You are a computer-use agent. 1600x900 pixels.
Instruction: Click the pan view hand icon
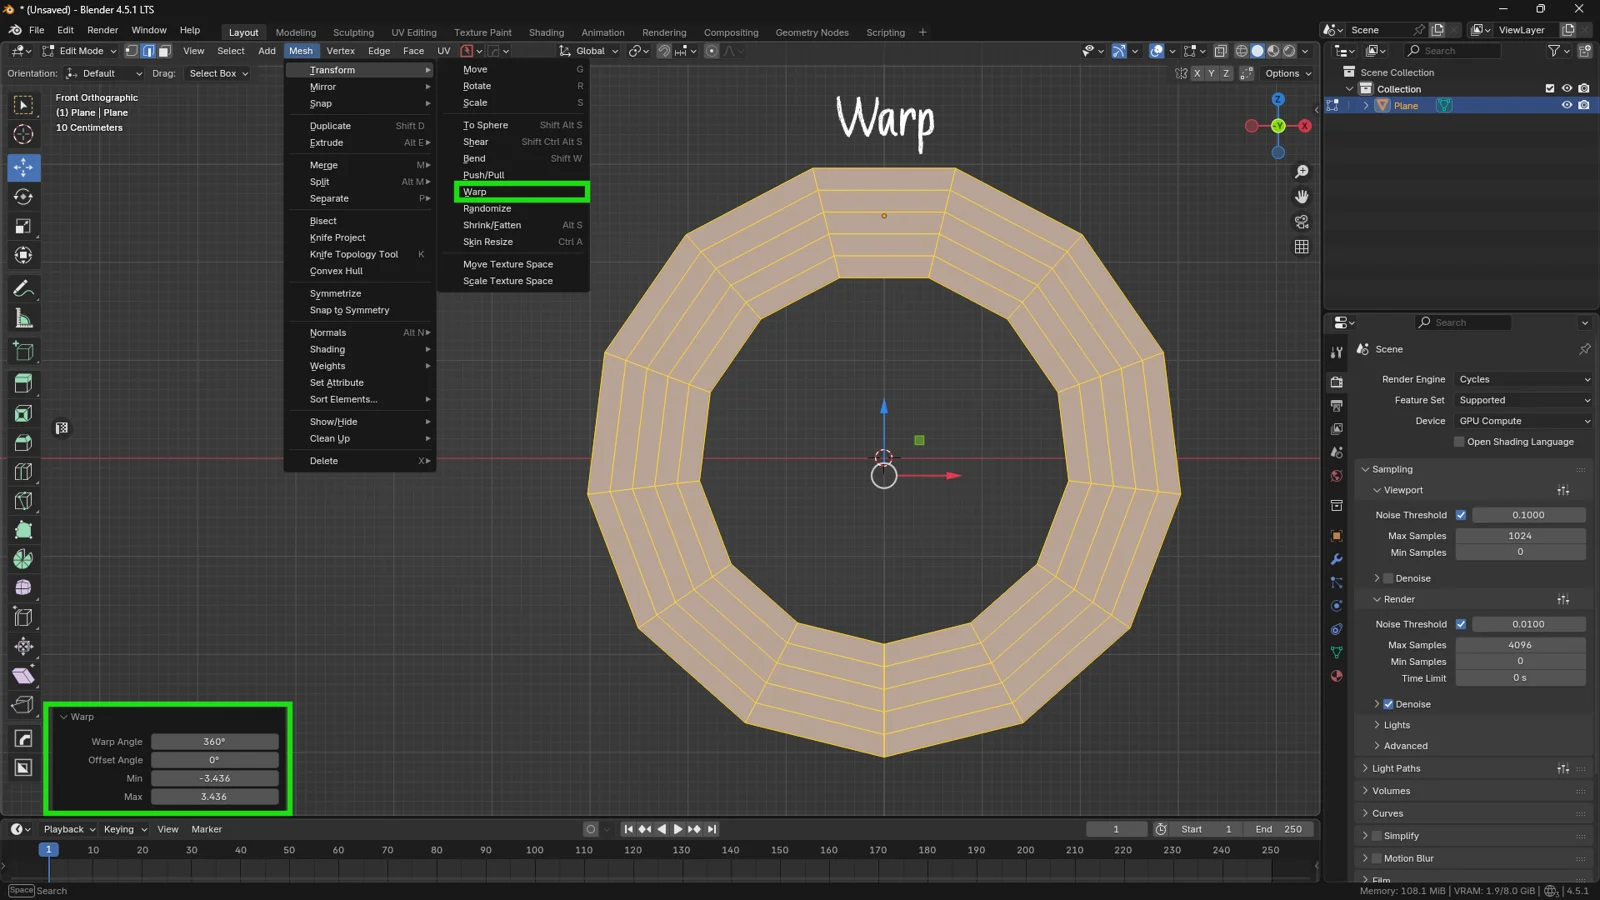pos(1301,197)
